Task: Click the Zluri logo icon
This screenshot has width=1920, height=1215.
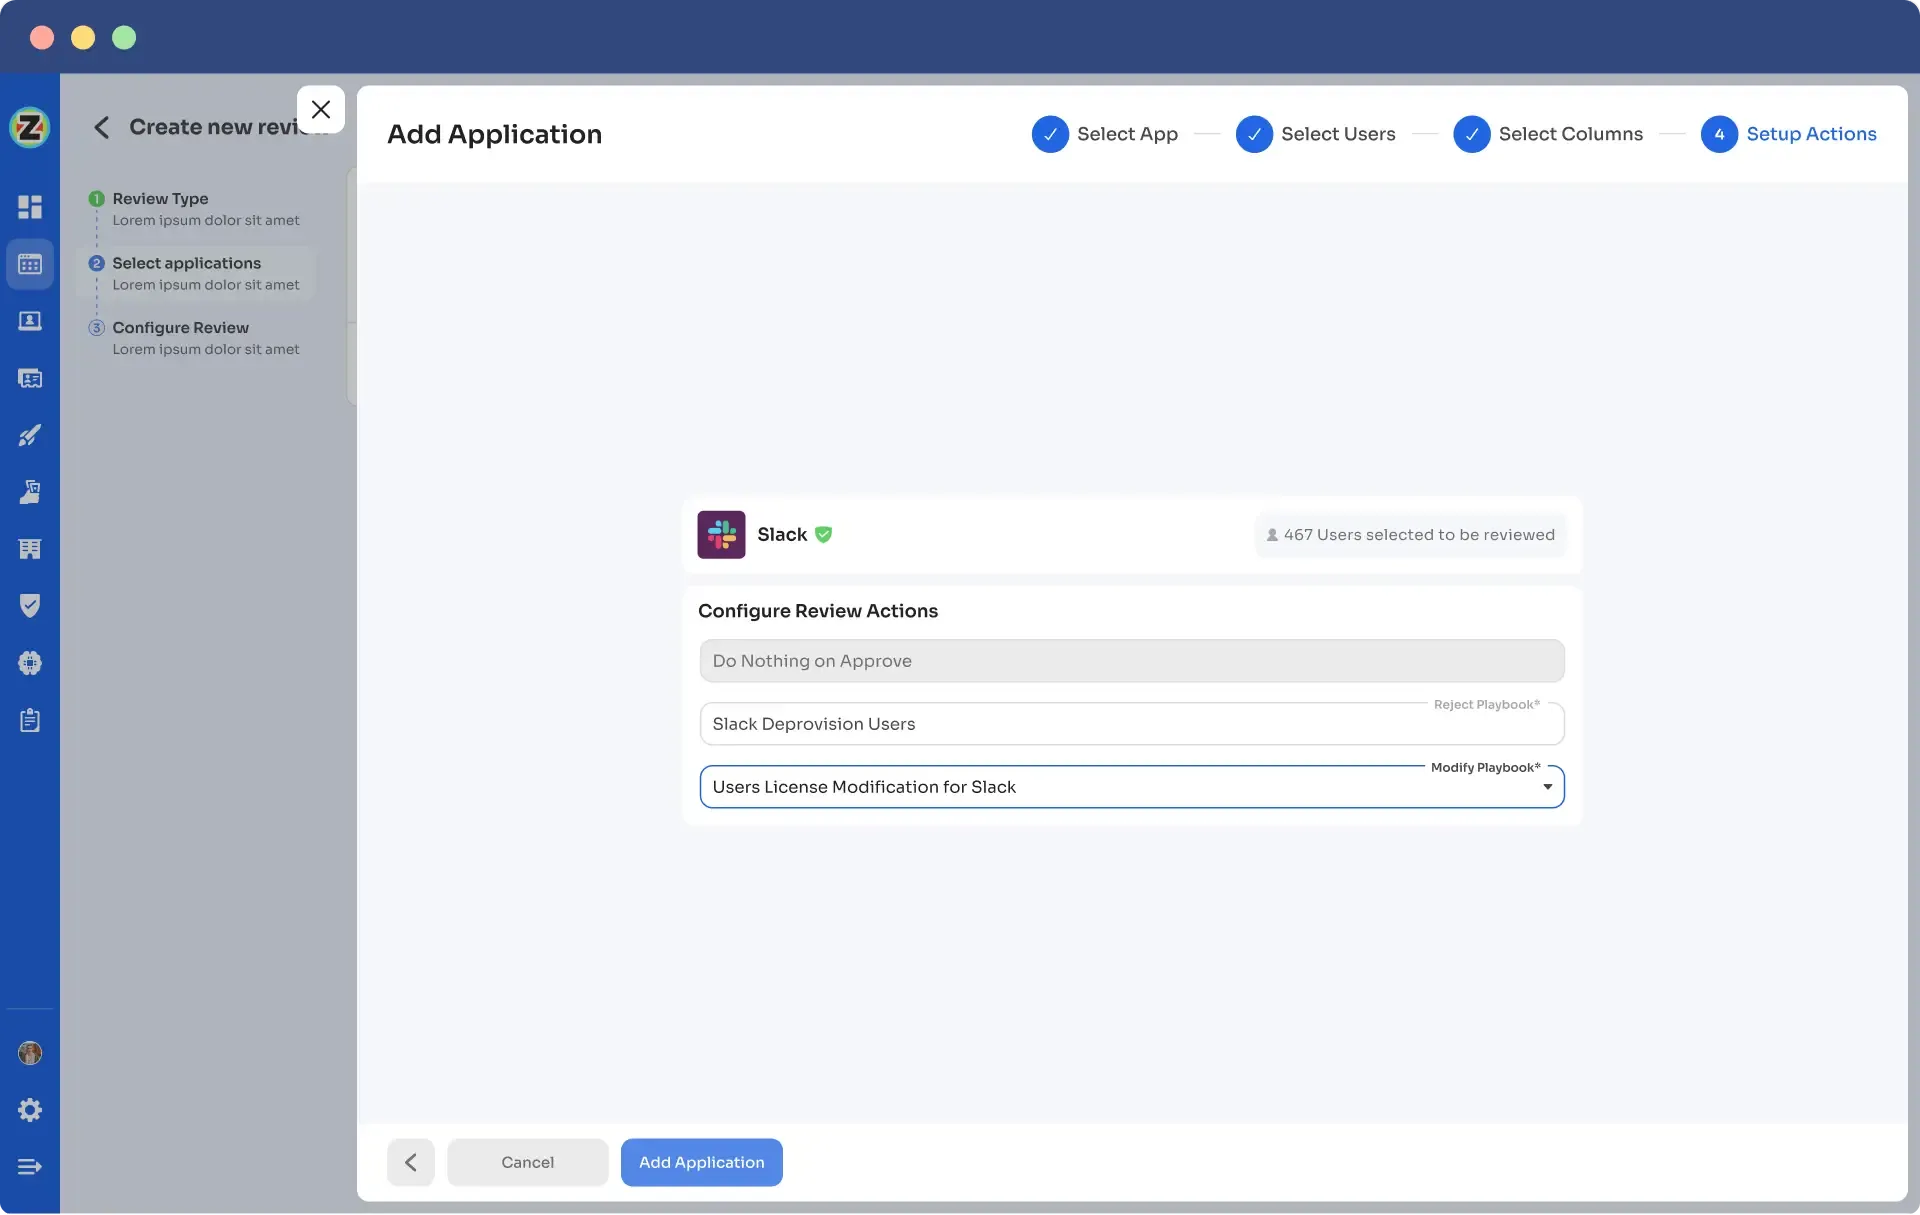Action: [x=30, y=127]
